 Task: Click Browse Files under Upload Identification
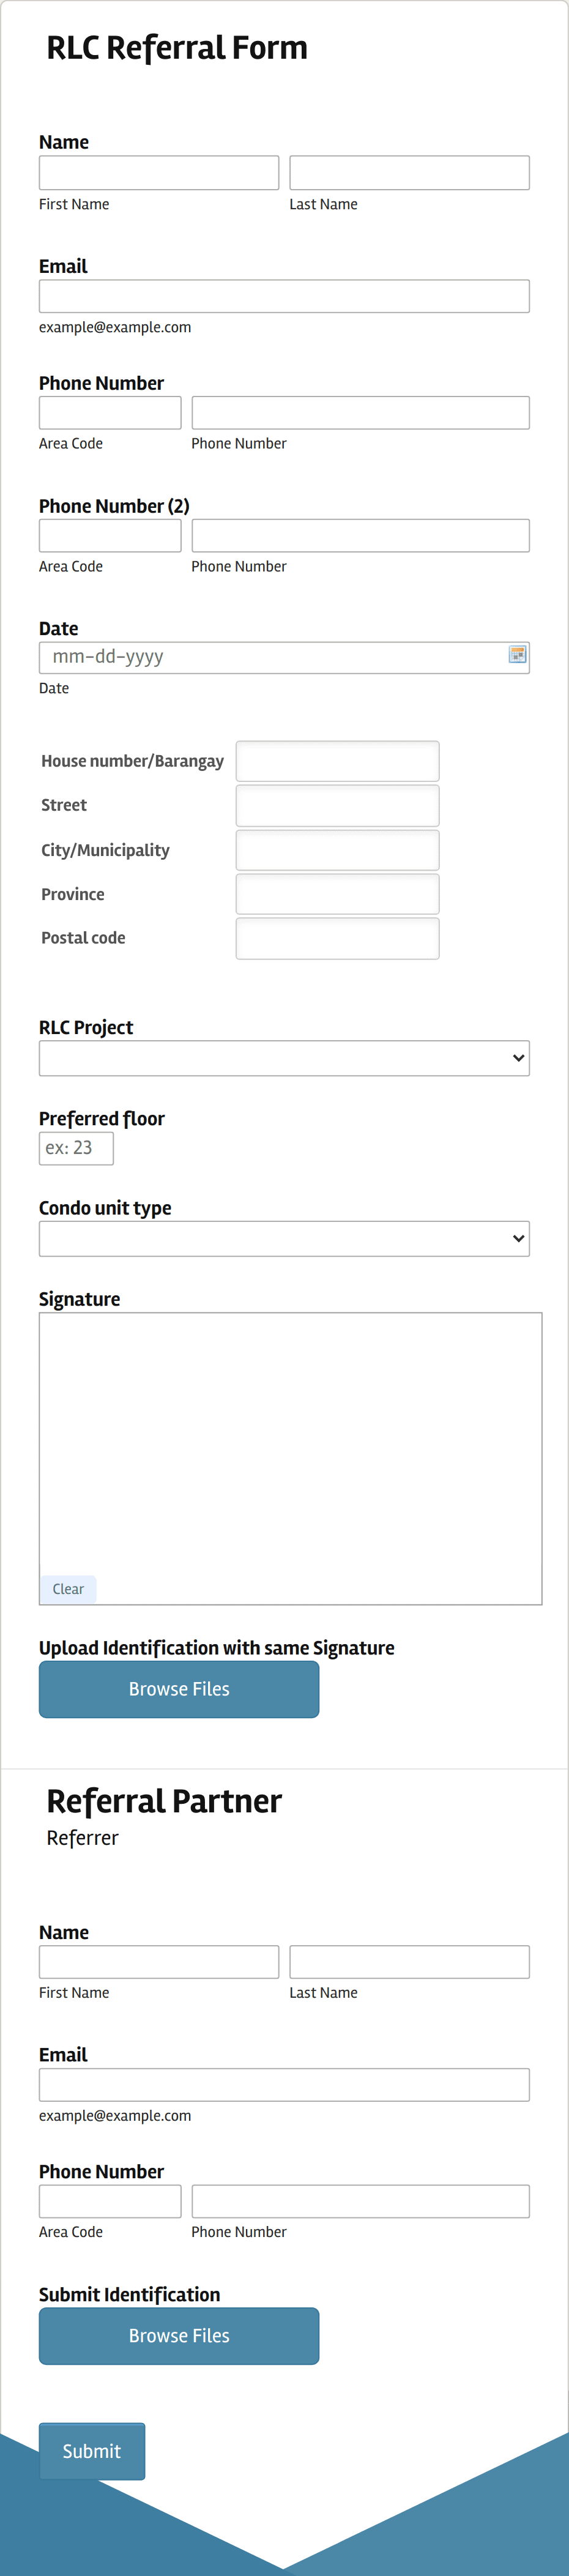tap(179, 1689)
